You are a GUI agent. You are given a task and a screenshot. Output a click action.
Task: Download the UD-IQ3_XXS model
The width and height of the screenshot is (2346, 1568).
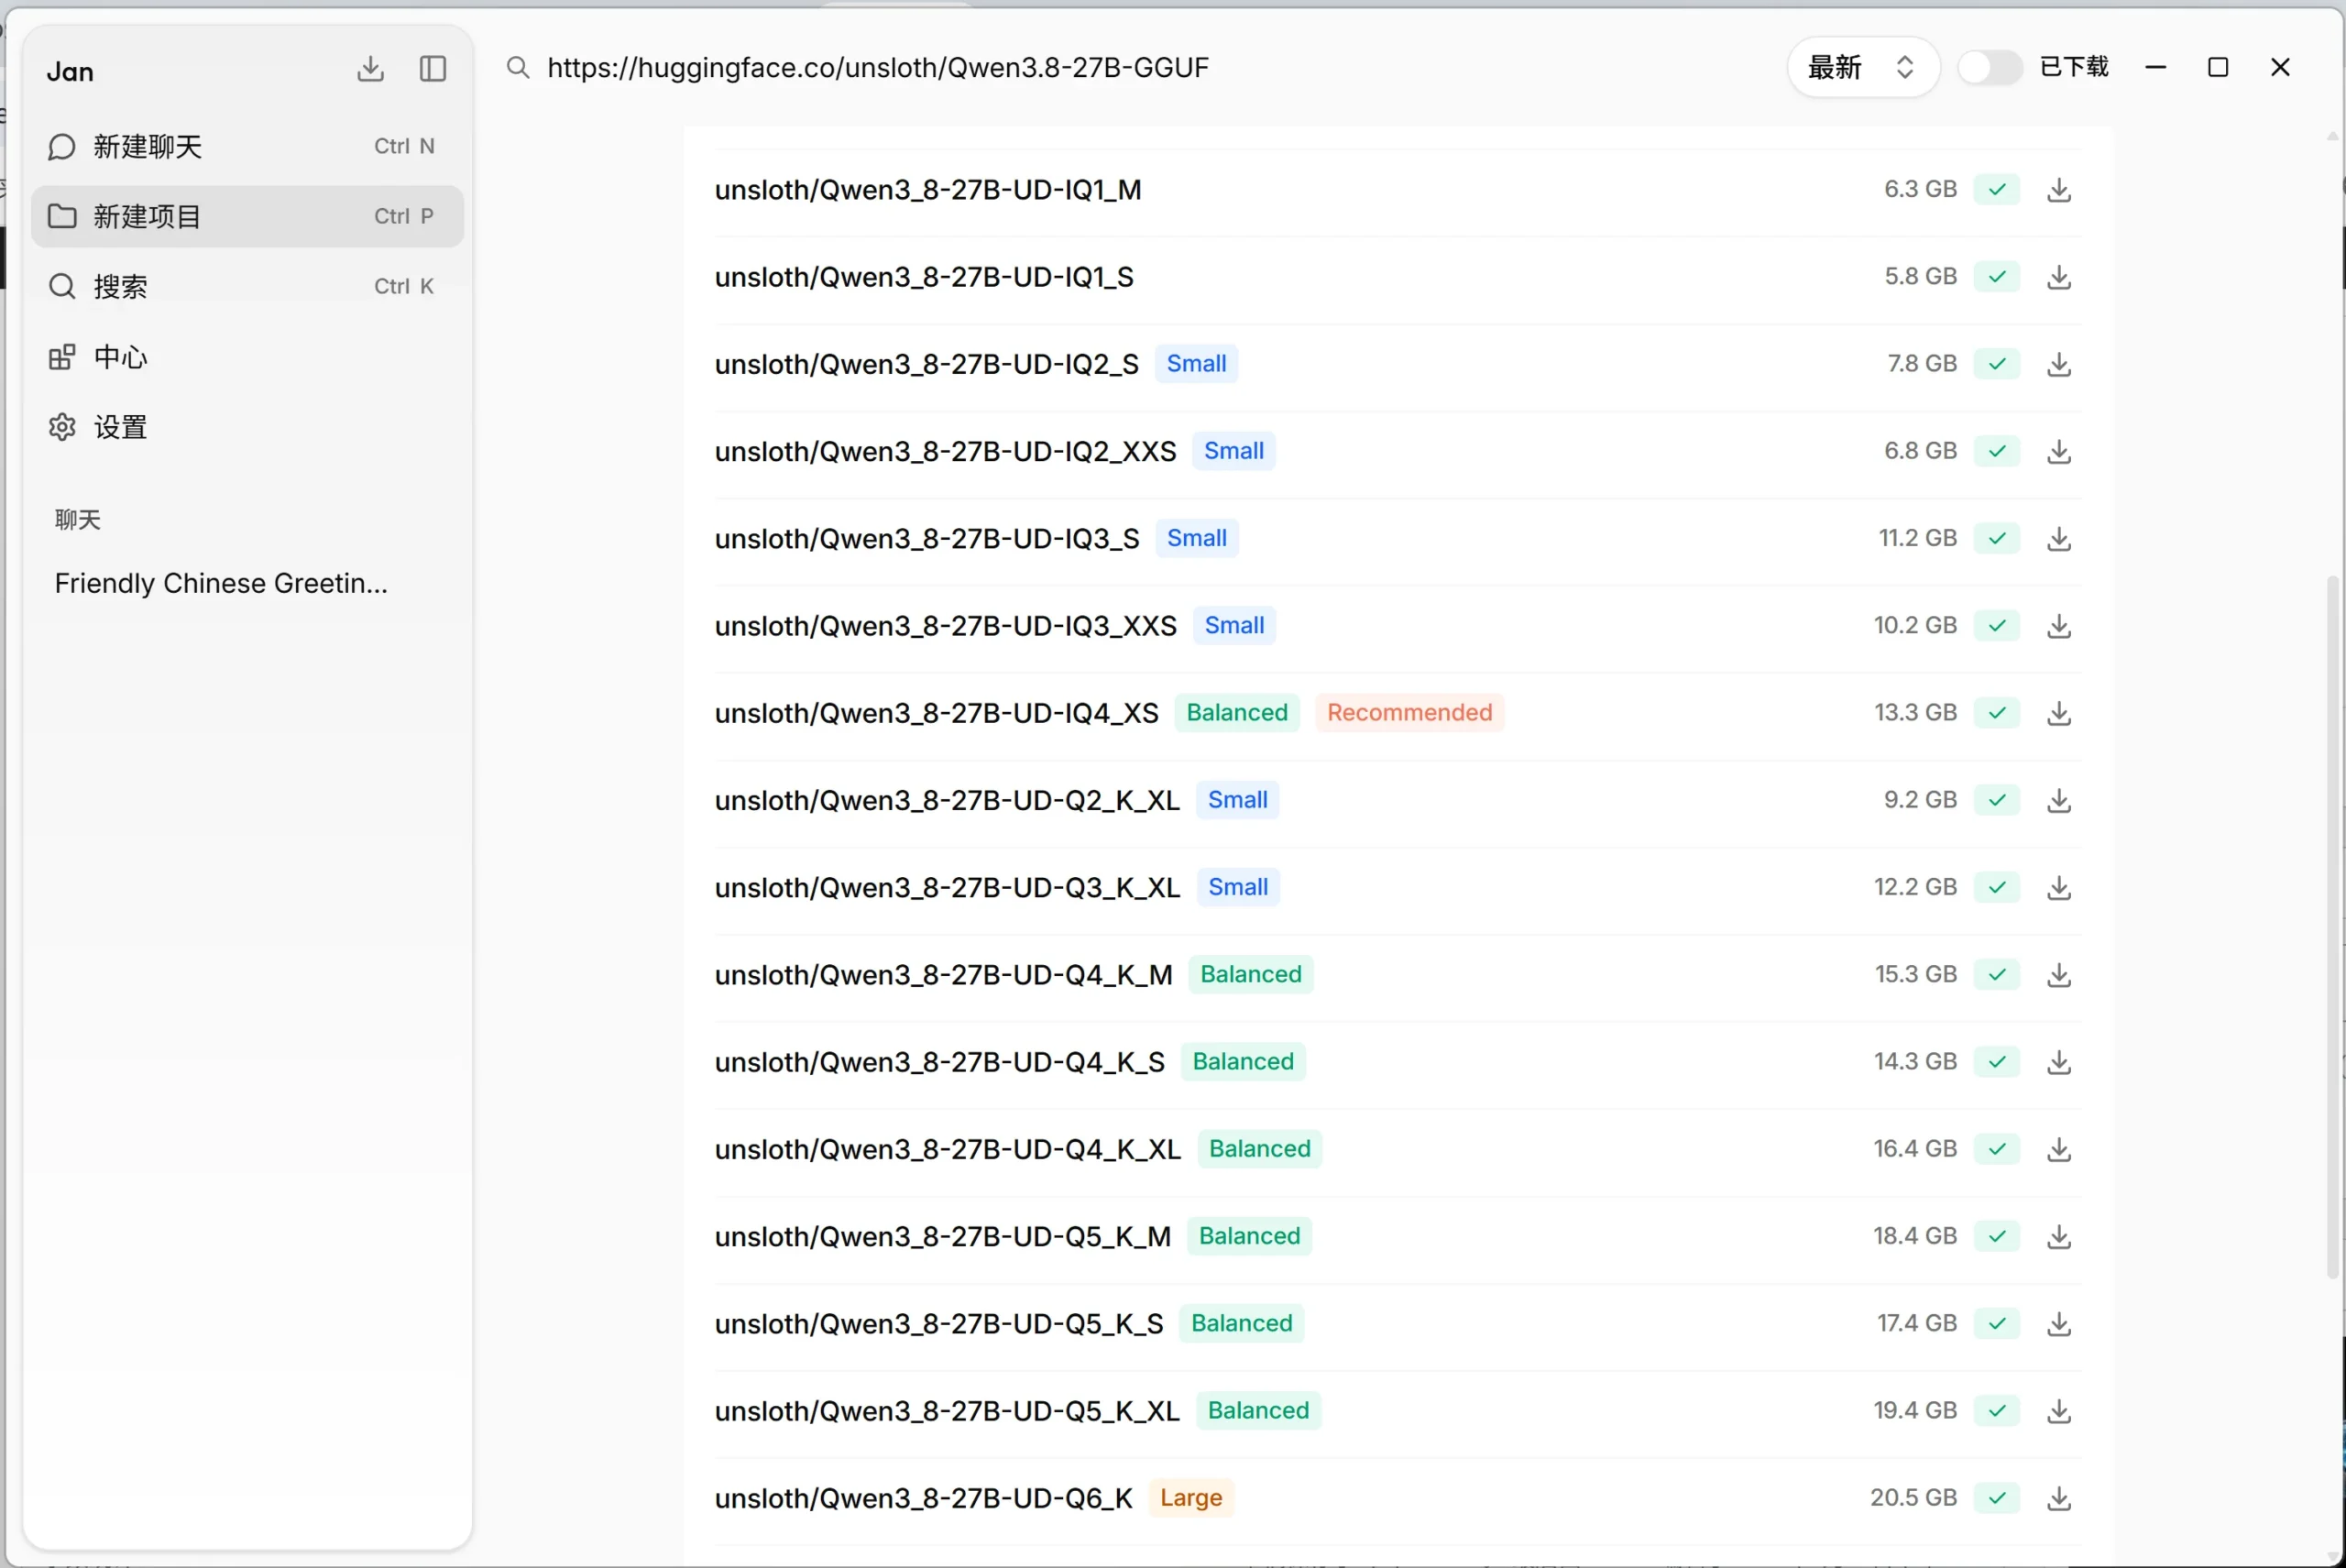(x=2058, y=626)
